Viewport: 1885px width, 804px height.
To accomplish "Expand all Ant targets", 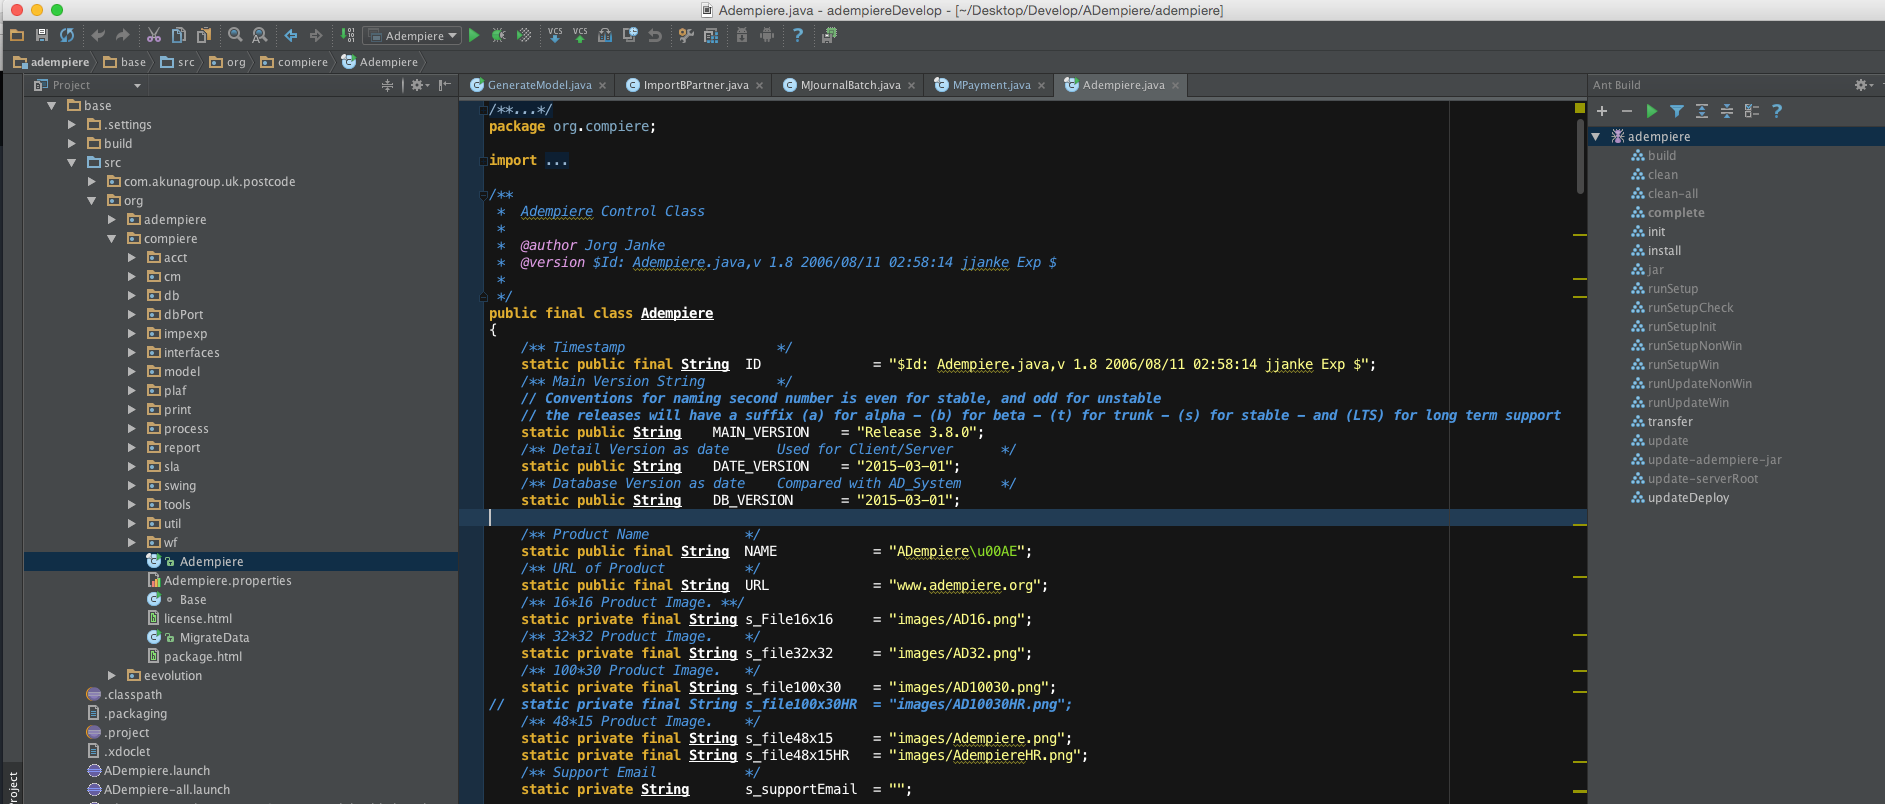I will click(x=1702, y=111).
